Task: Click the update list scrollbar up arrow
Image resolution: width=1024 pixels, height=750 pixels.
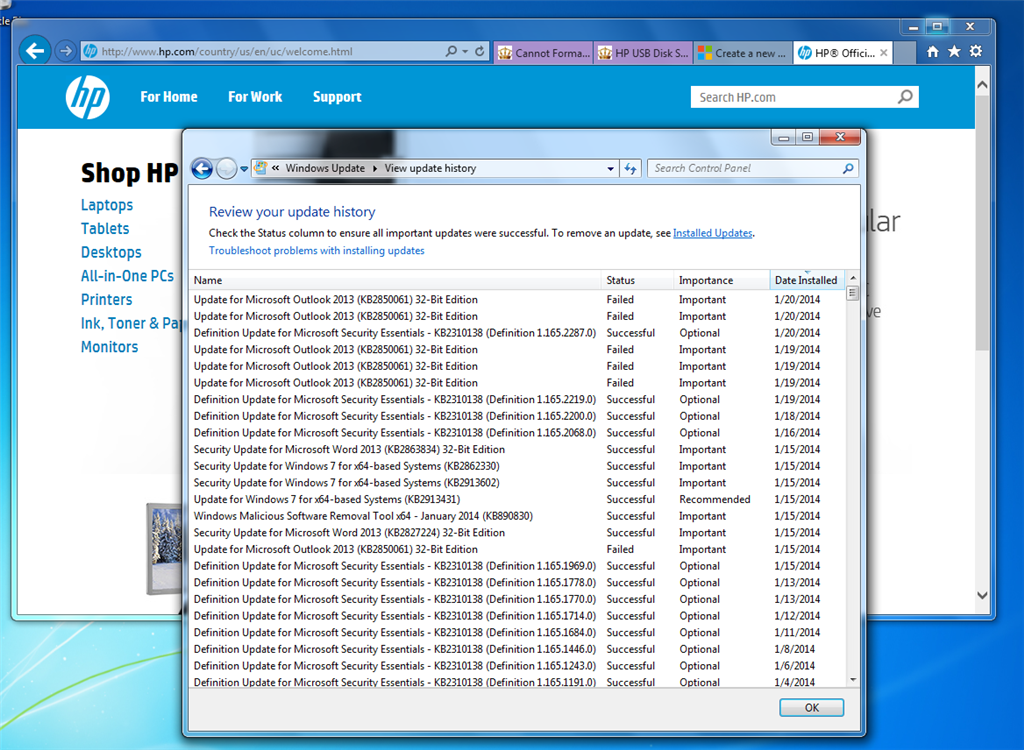Action: [x=852, y=278]
